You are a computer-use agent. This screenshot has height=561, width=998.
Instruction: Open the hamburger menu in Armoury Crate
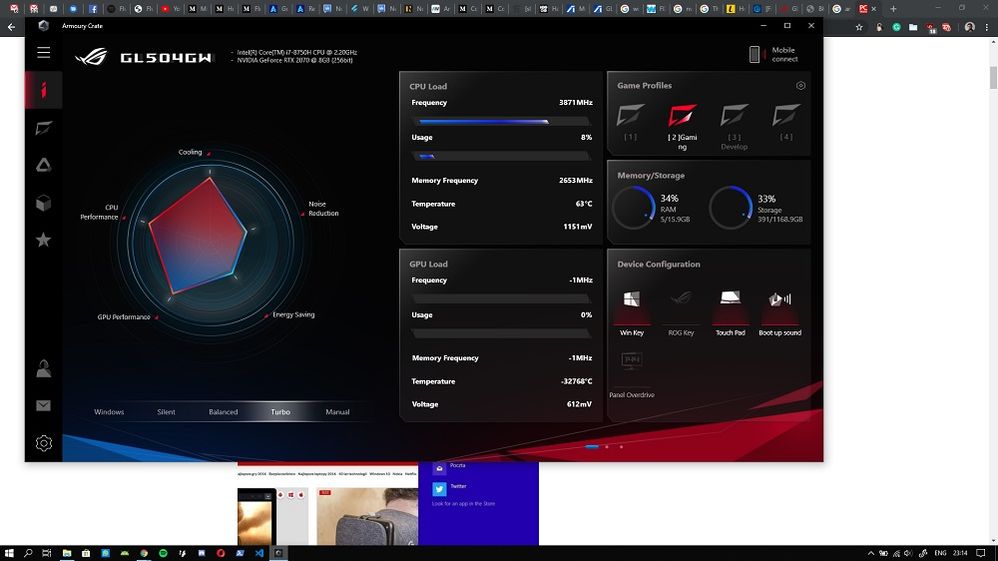[44, 53]
